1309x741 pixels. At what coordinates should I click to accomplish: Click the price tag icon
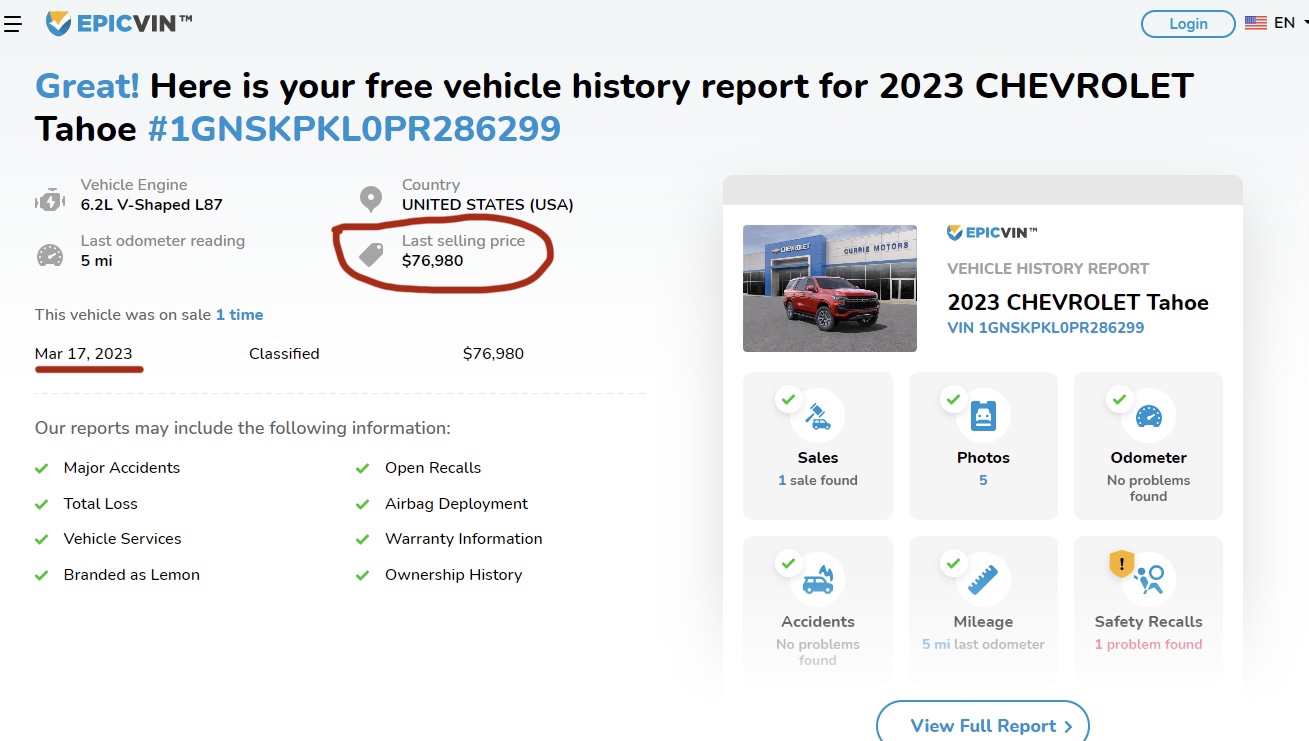coord(371,254)
